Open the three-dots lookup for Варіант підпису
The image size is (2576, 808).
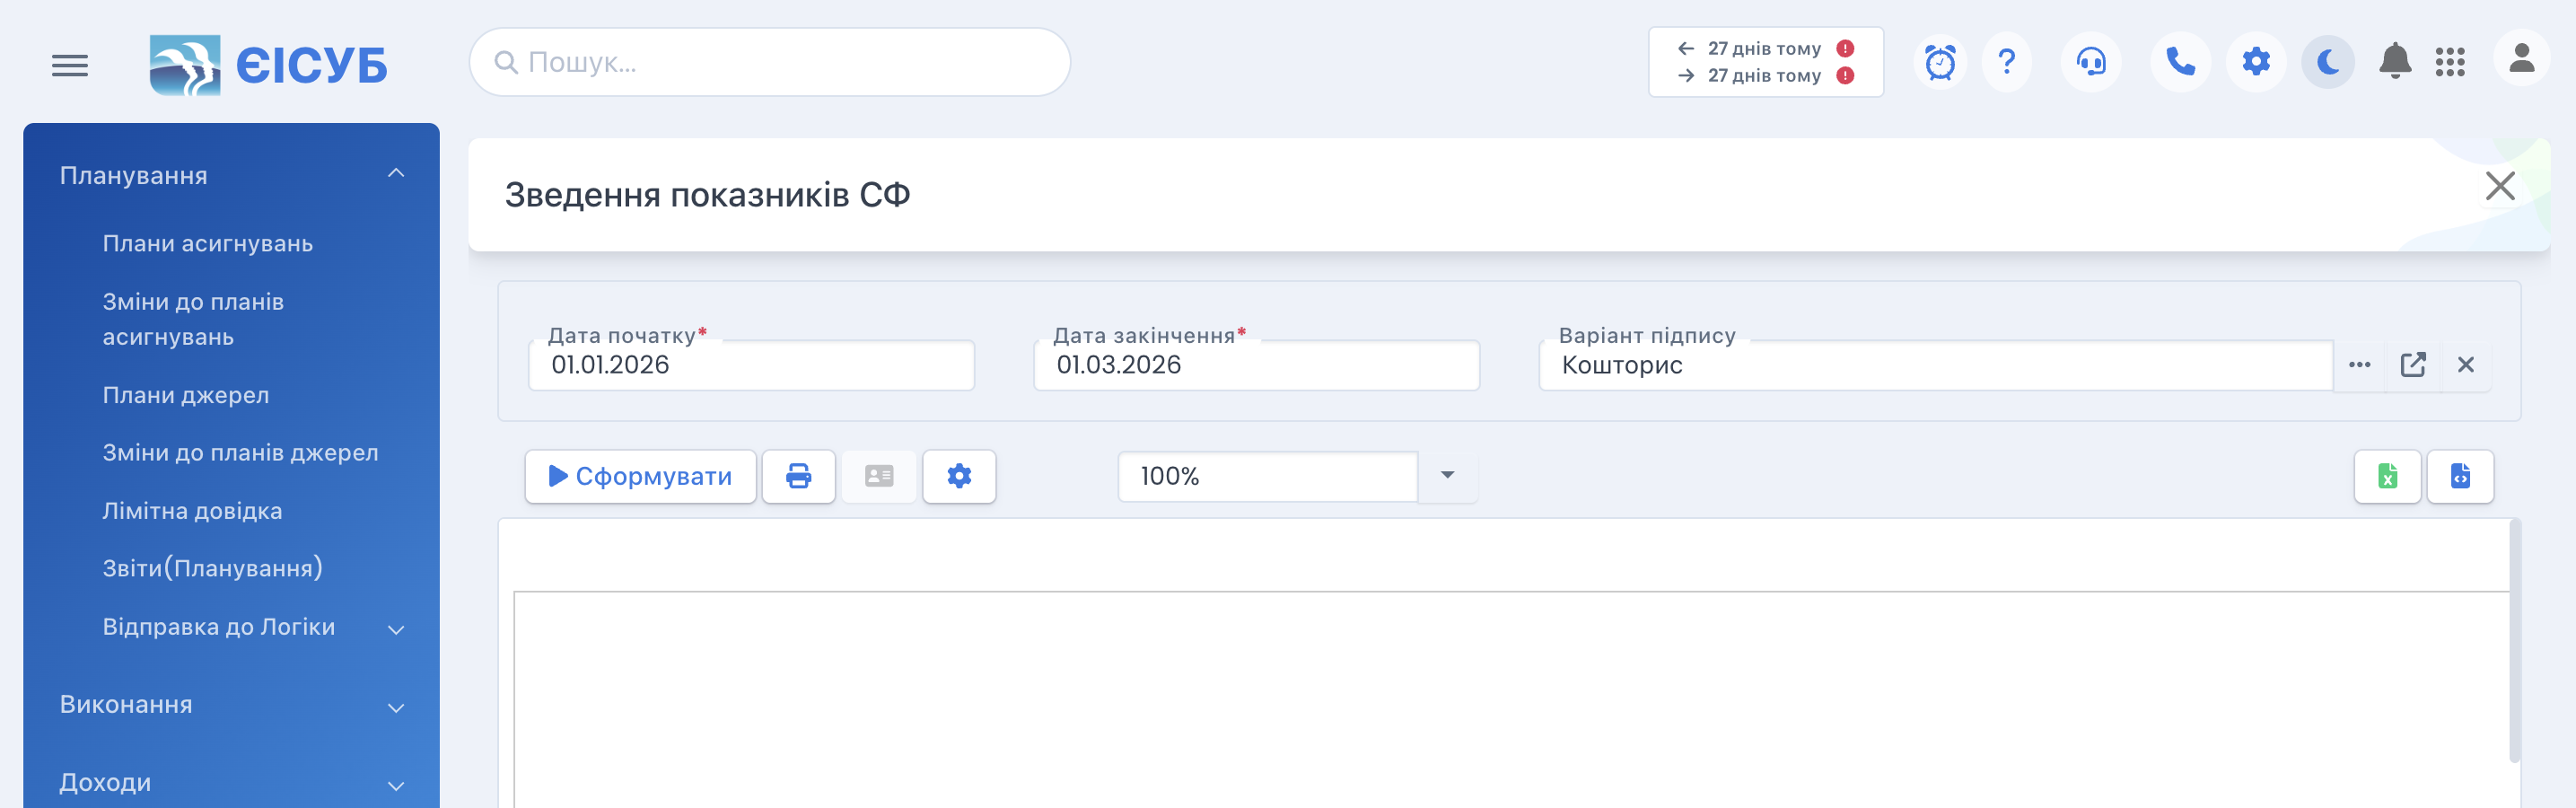click(2360, 365)
